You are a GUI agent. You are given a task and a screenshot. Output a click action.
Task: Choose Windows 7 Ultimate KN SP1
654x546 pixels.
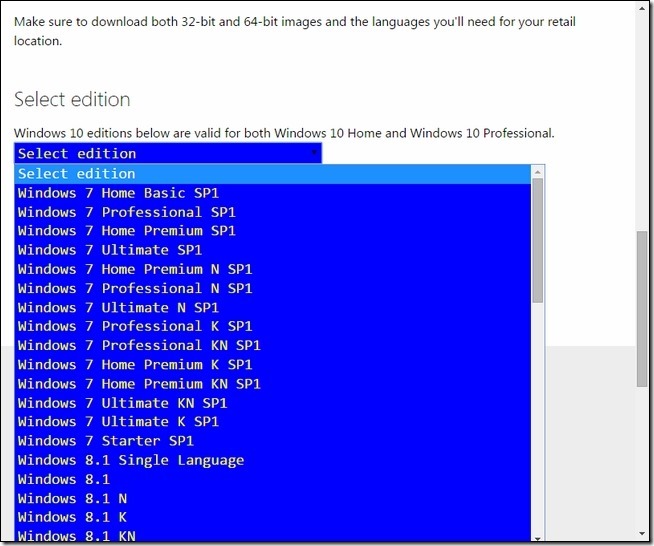tap(273, 403)
